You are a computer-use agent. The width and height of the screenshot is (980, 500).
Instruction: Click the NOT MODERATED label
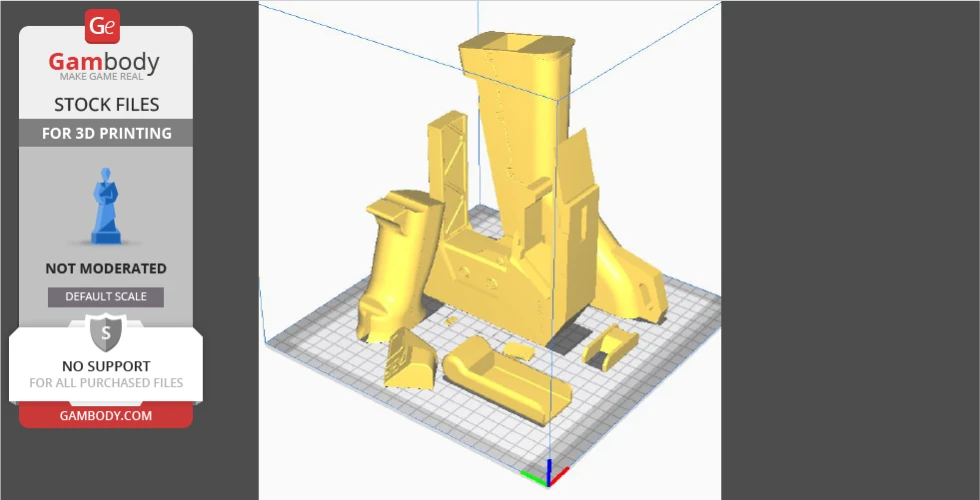point(105,268)
